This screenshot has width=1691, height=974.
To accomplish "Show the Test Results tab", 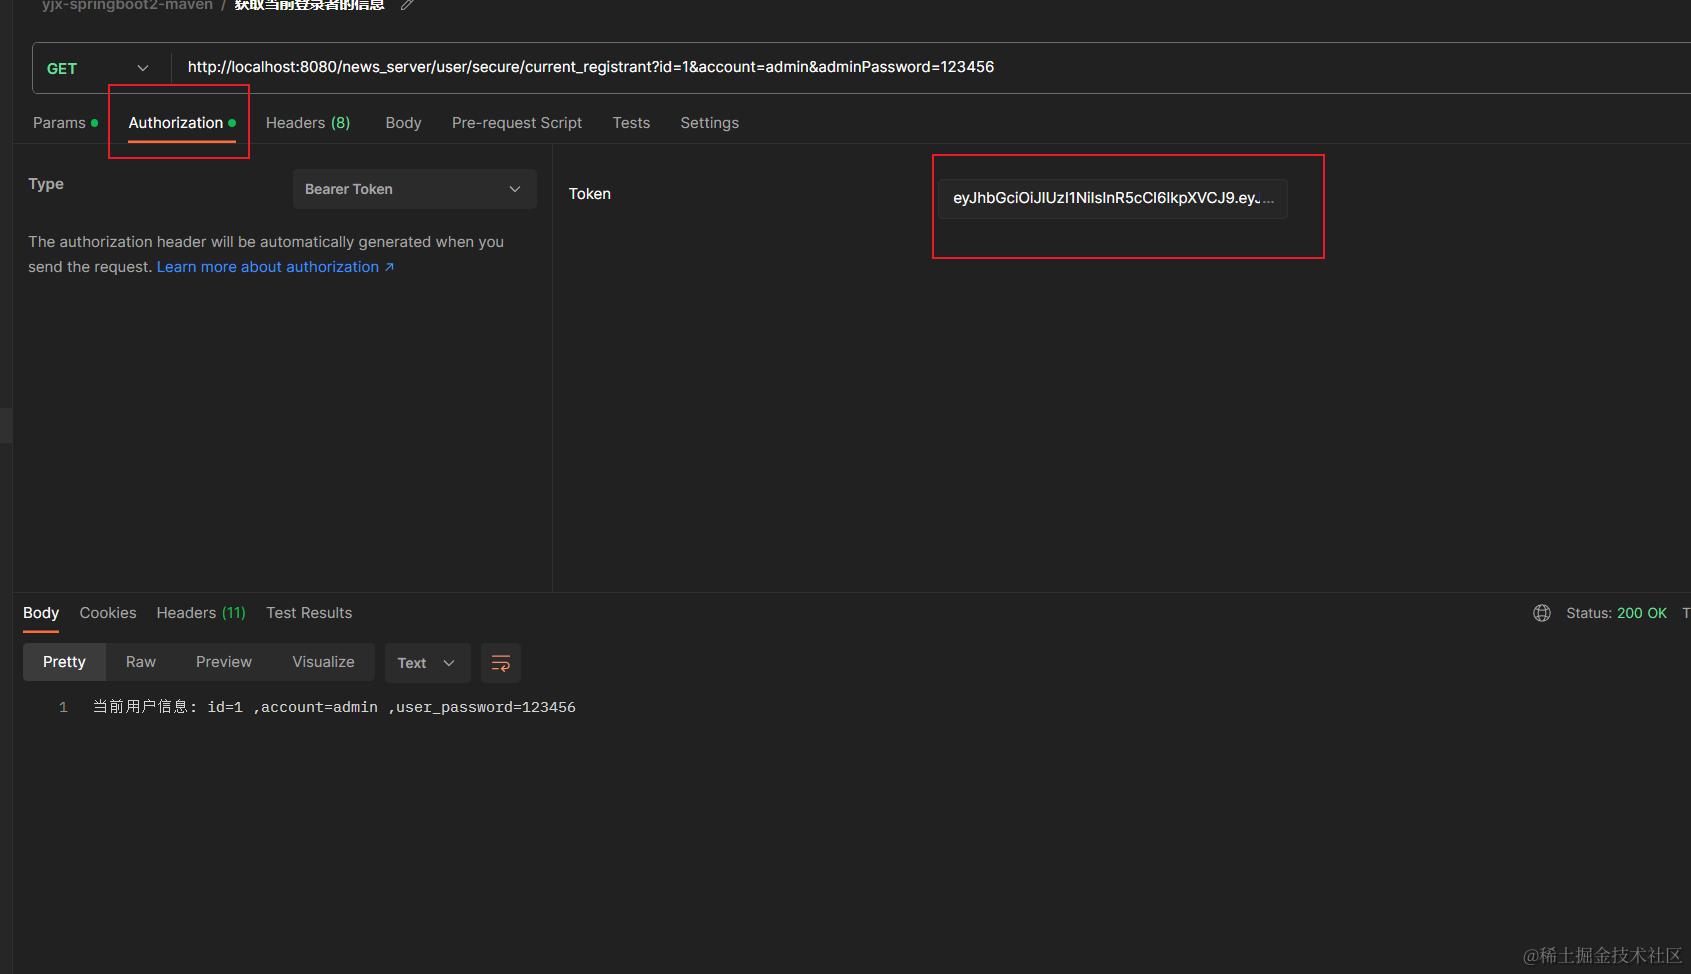I will (309, 613).
